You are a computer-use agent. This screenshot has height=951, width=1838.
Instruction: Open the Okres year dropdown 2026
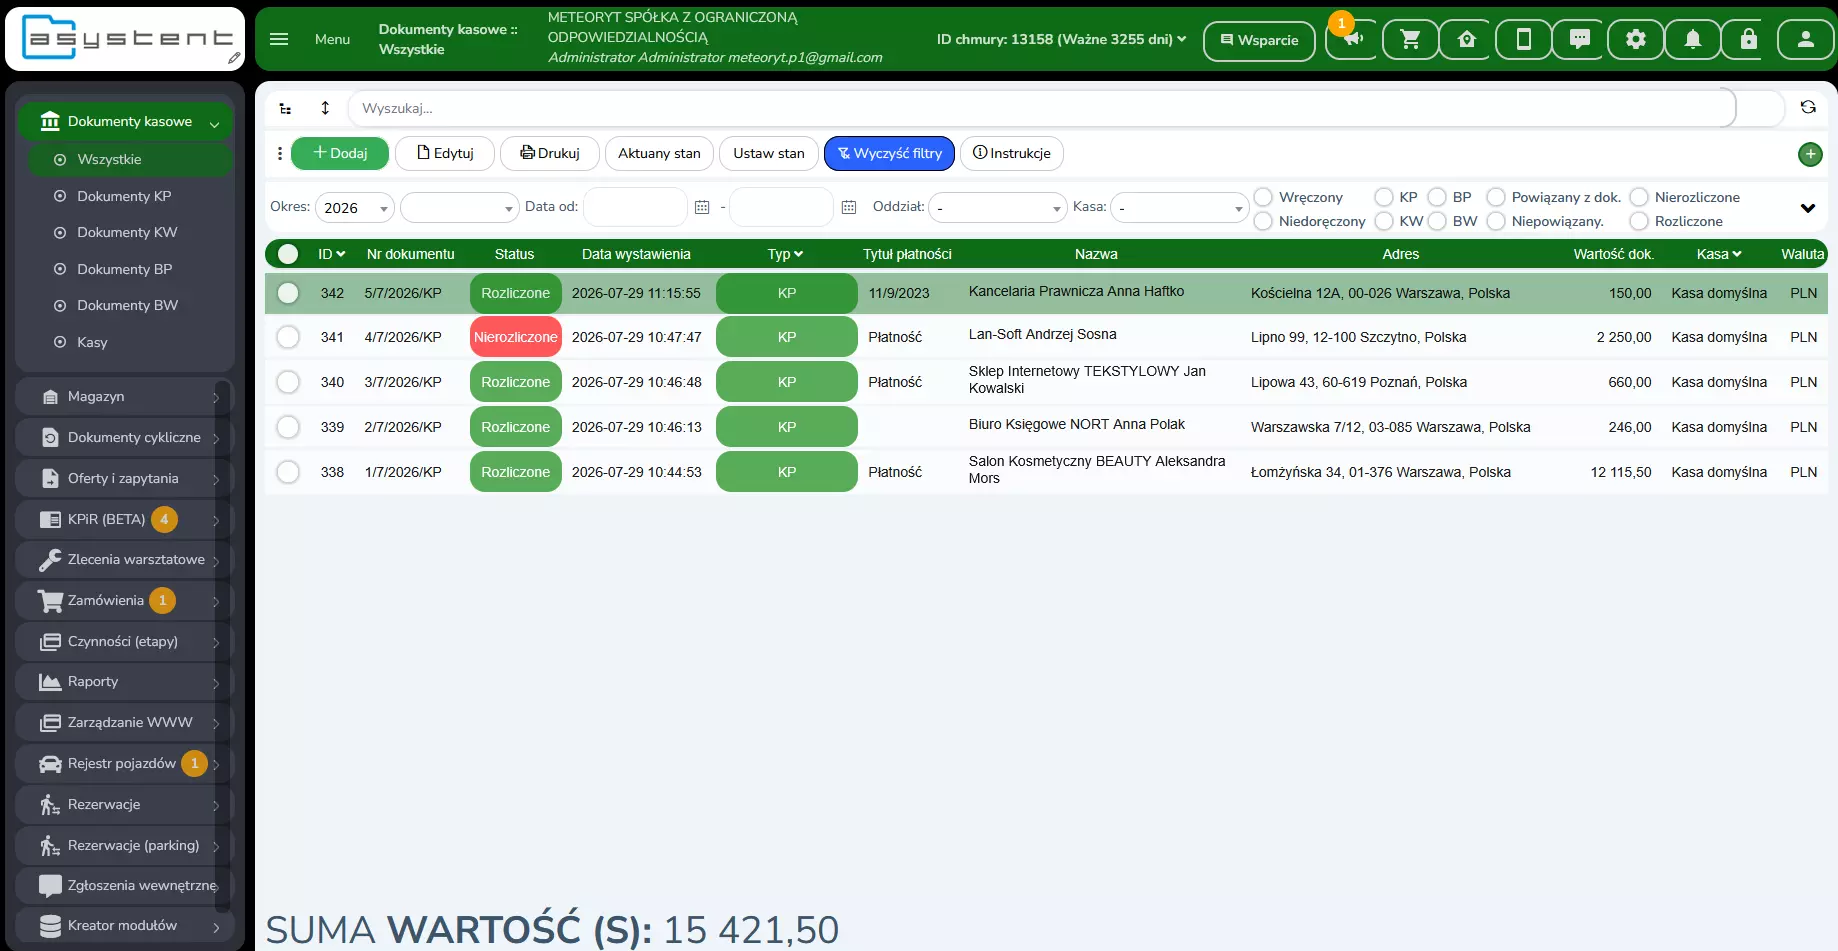[x=355, y=207]
